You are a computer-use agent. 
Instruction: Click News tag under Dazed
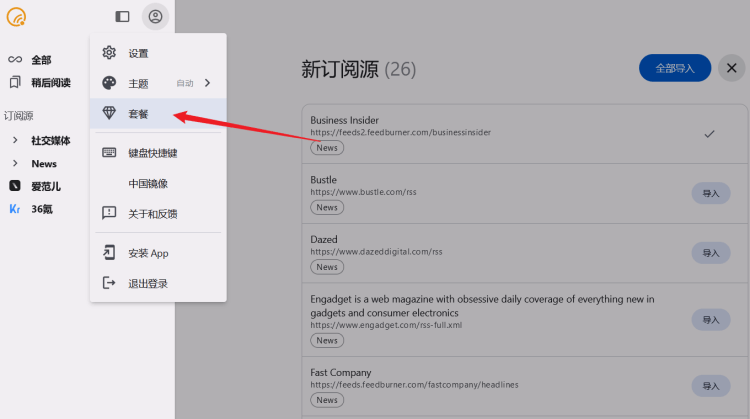[x=327, y=267]
